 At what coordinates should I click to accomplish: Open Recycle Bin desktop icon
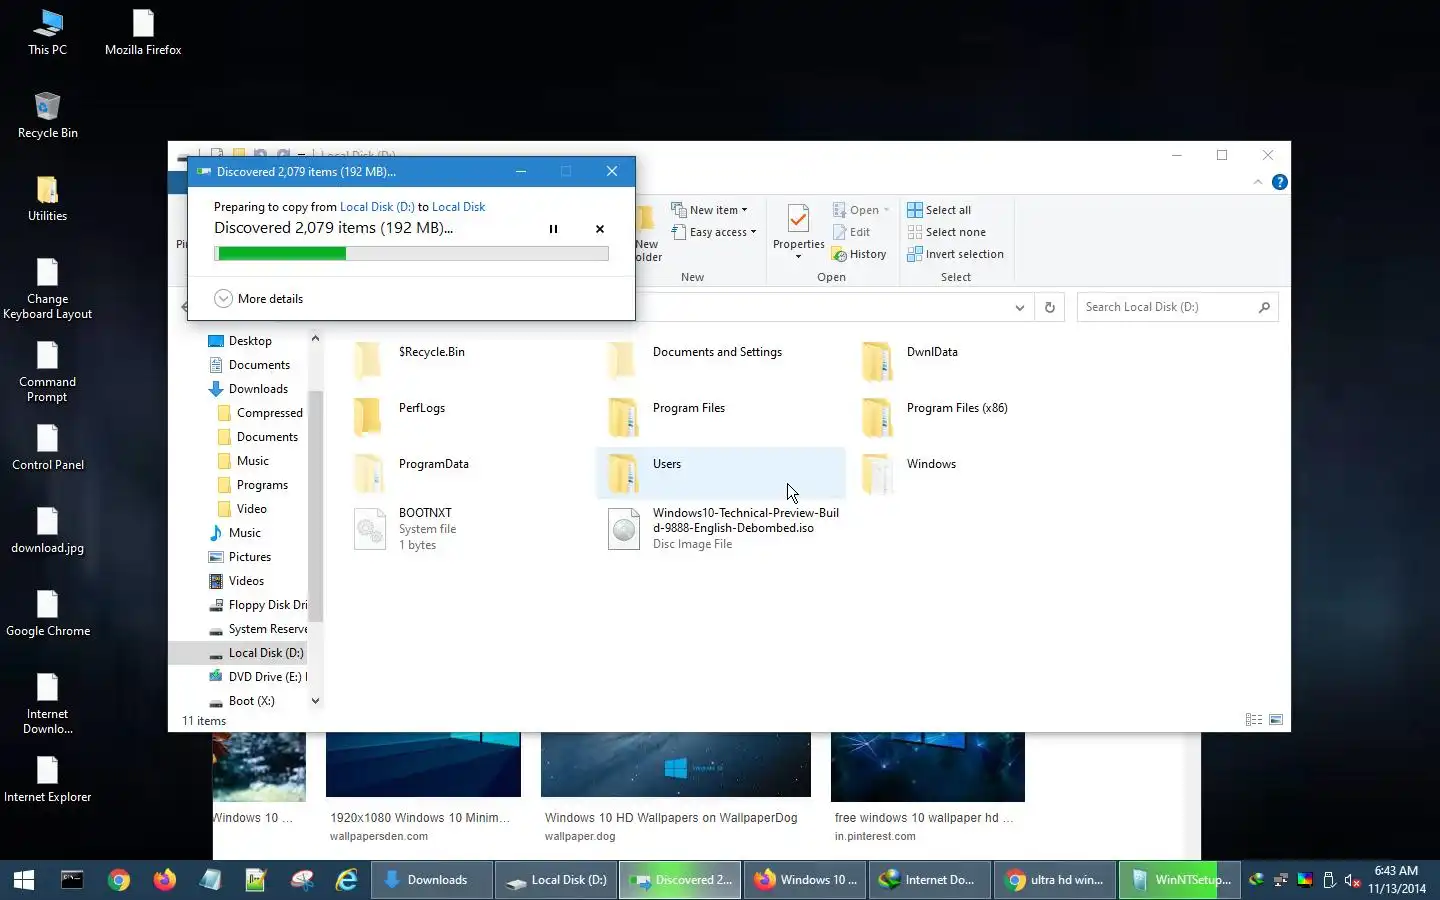[47, 115]
